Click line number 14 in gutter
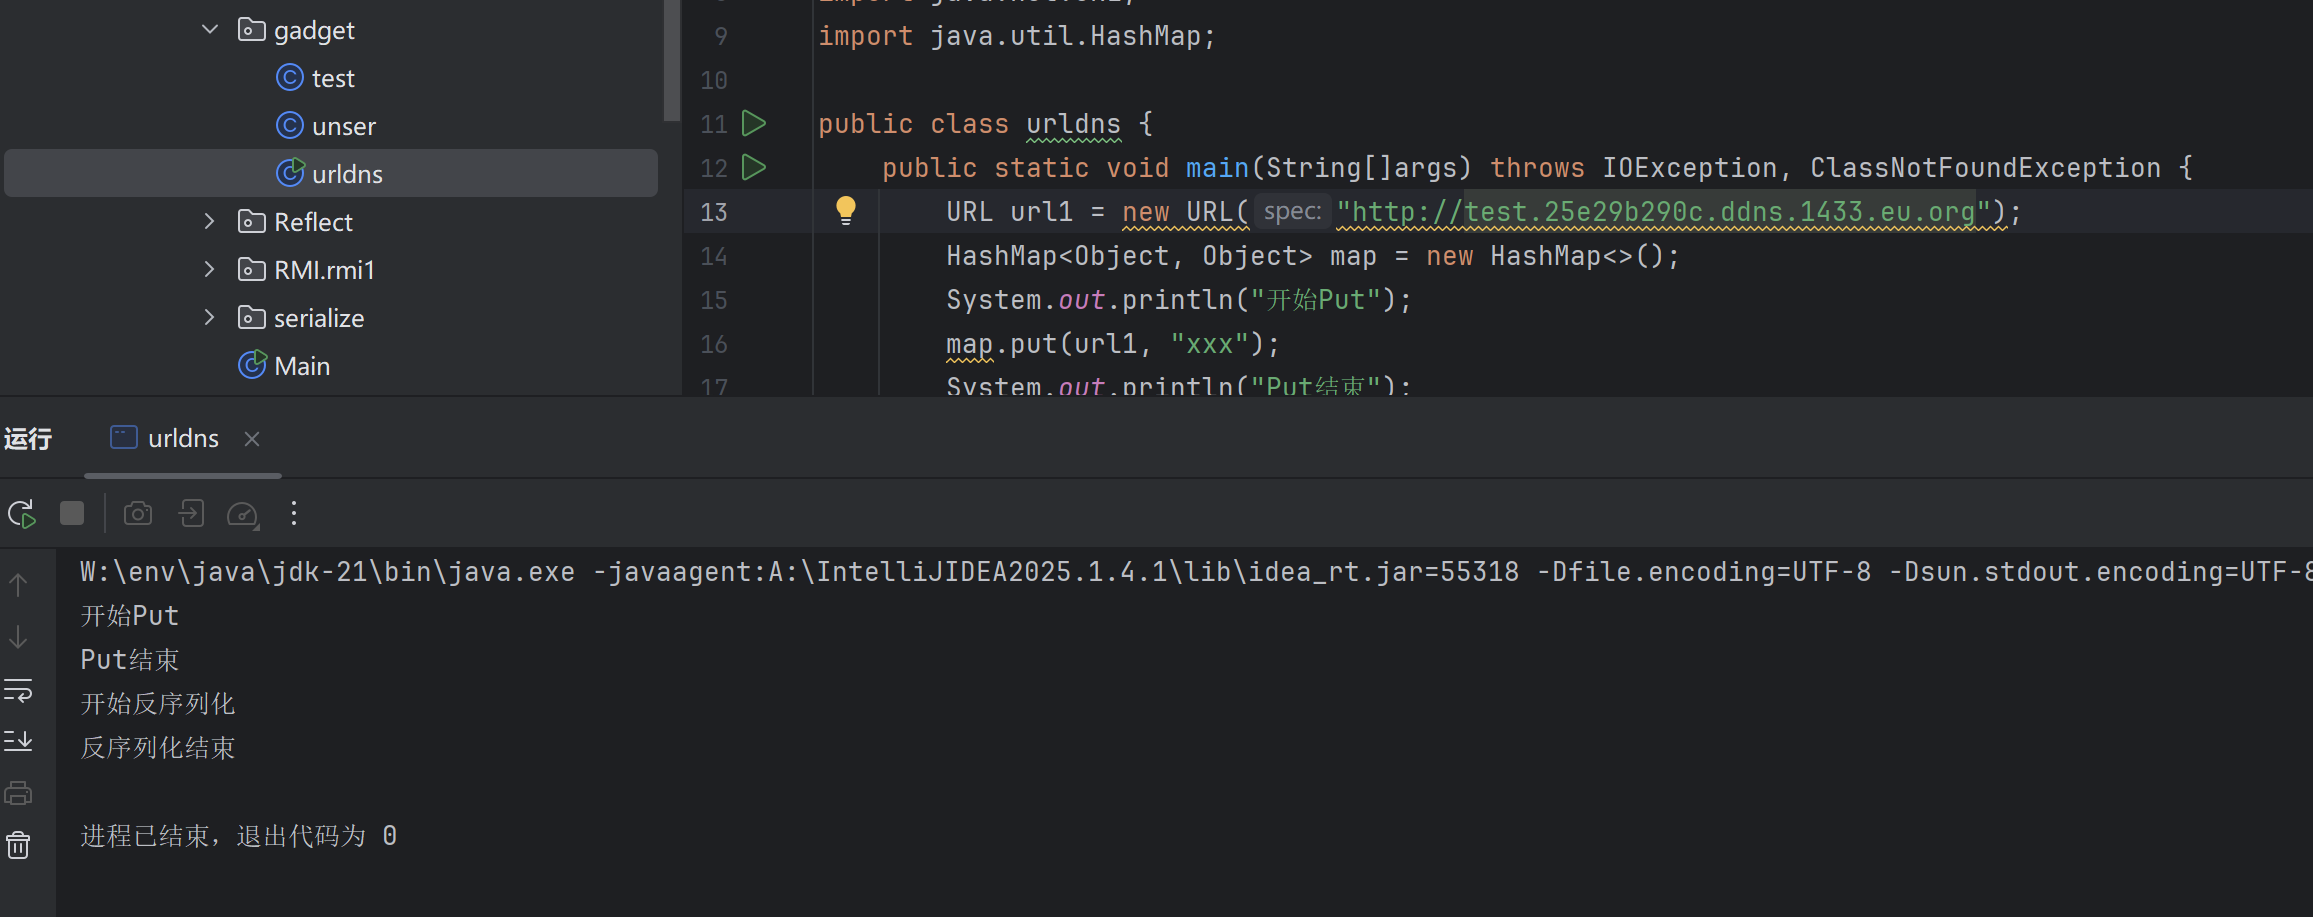Viewport: 2313px width, 917px height. [714, 256]
